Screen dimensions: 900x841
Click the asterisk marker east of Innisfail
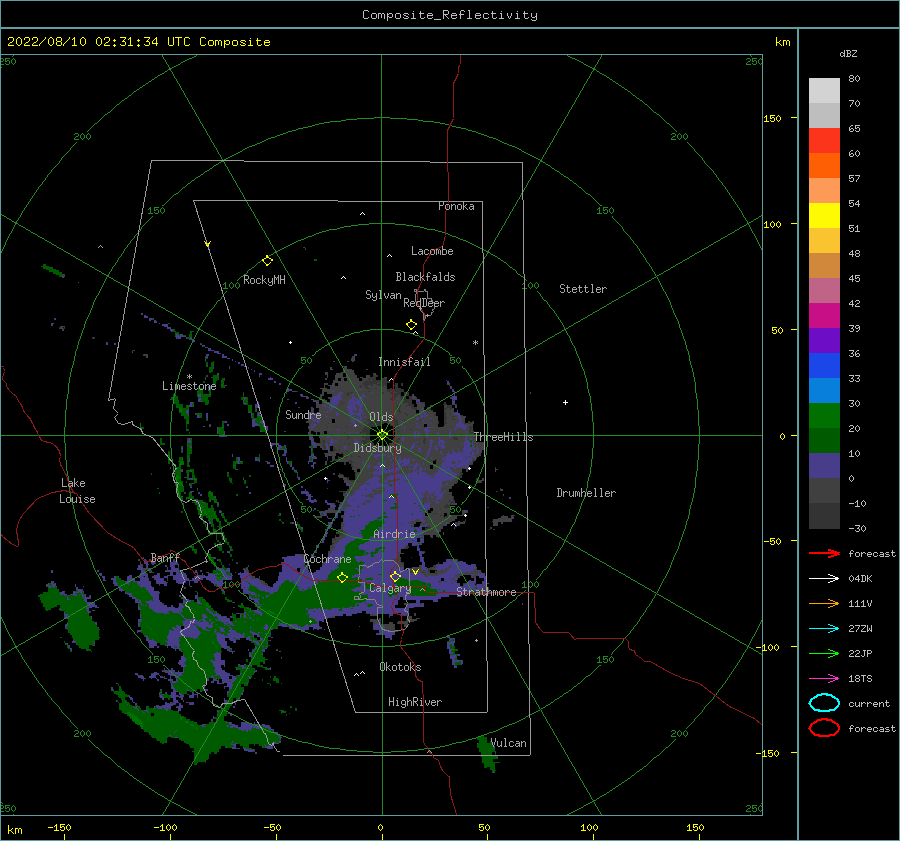(475, 343)
